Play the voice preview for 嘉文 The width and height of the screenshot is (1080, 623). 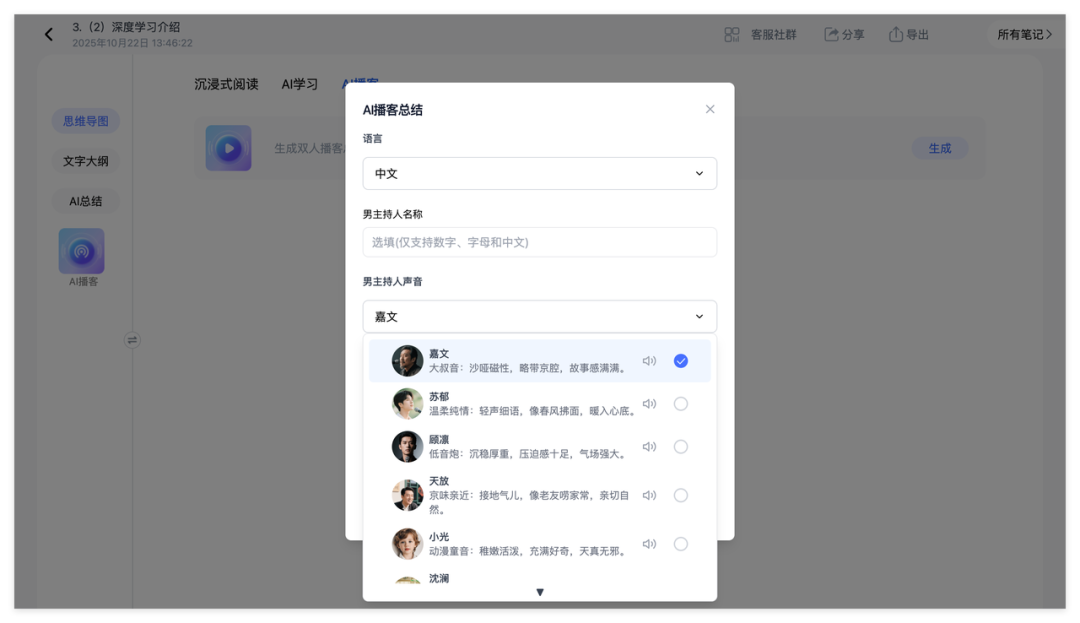(x=649, y=360)
